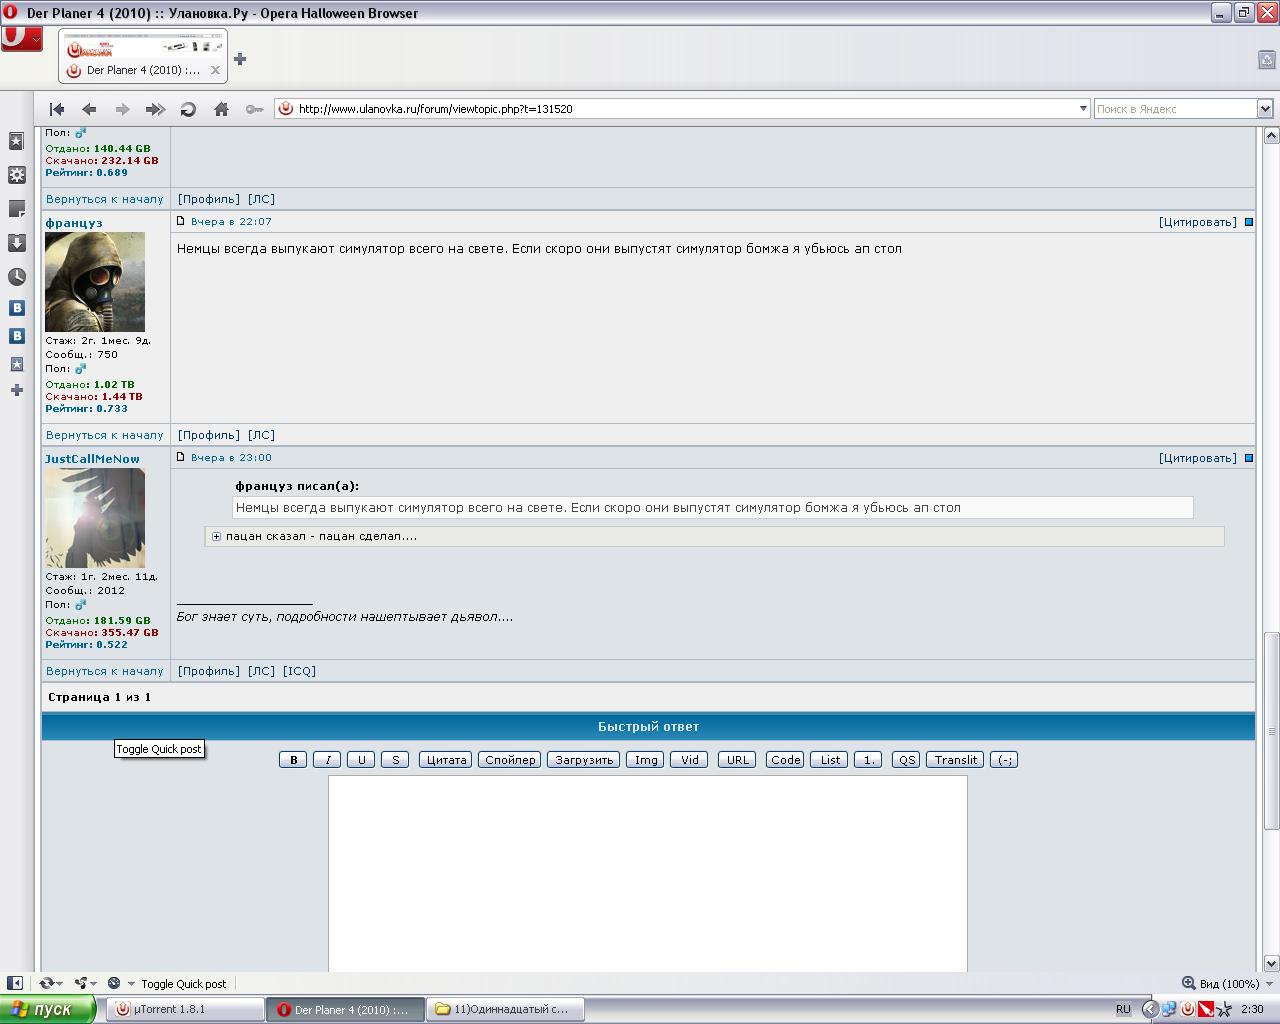Viewport: 1280px width, 1024px height.
Task: Open the Downloads panel in sidebar
Action: coord(16,243)
